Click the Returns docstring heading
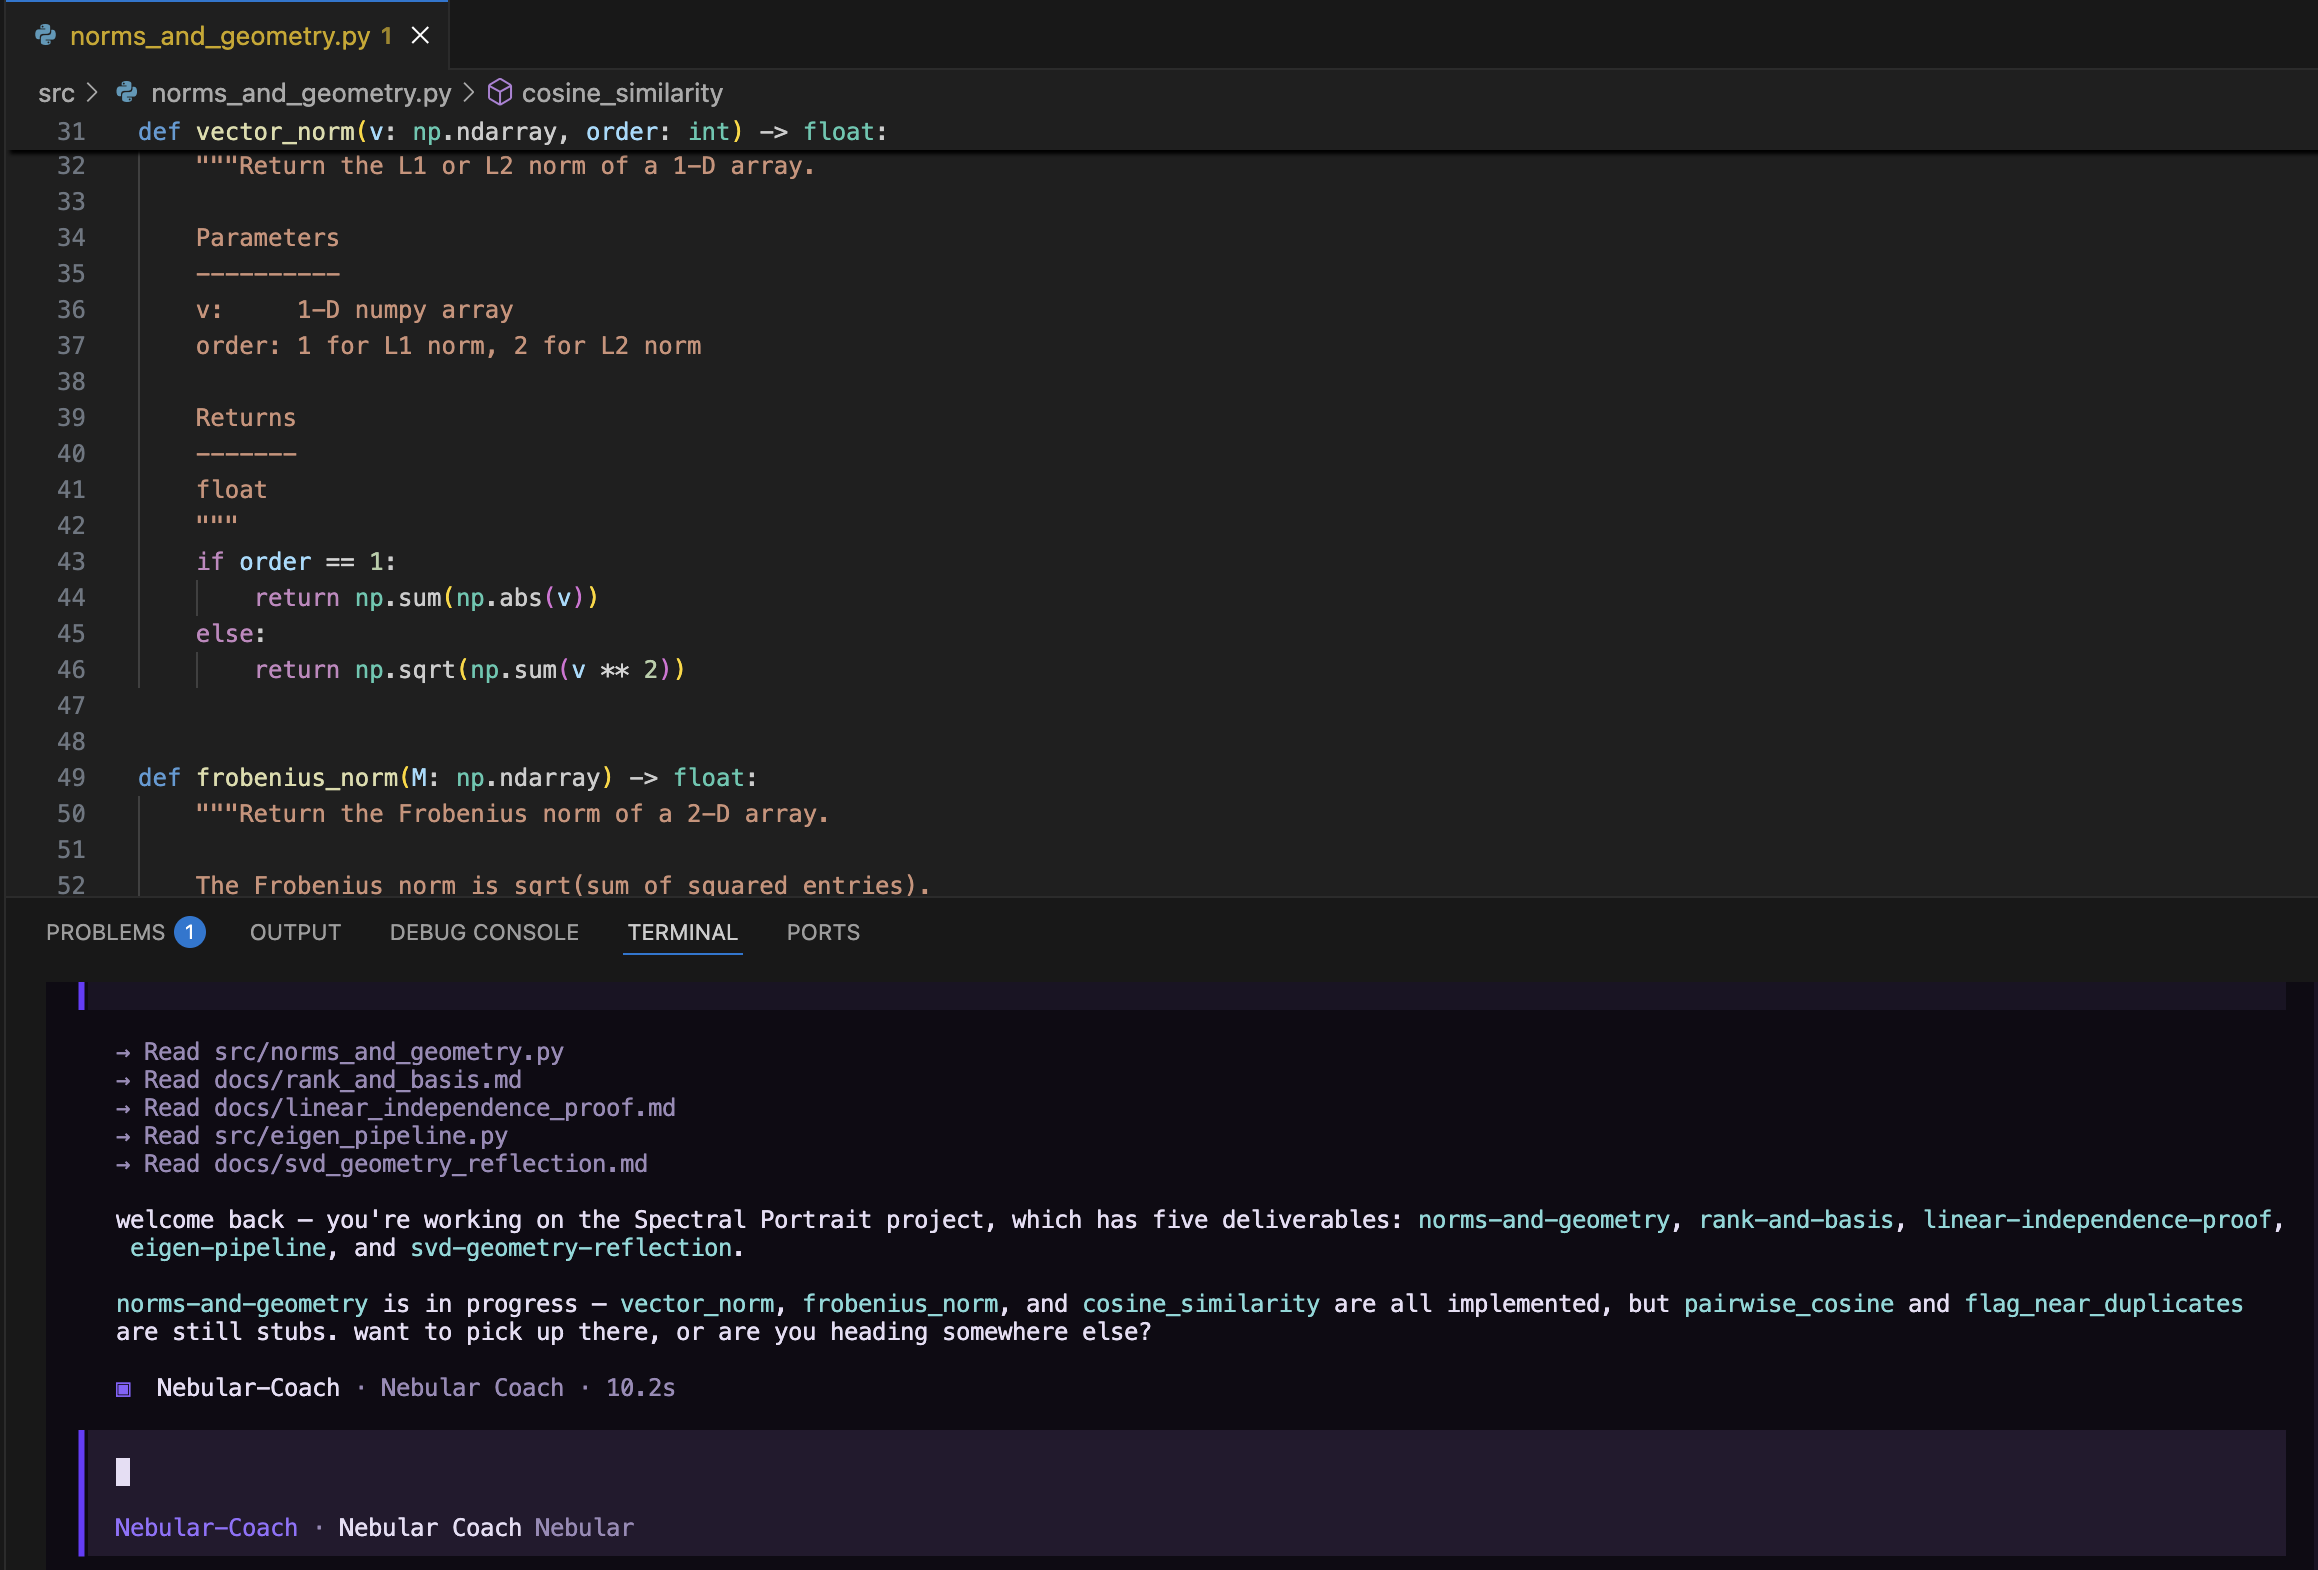The width and height of the screenshot is (2318, 1570). coord(246,417)
